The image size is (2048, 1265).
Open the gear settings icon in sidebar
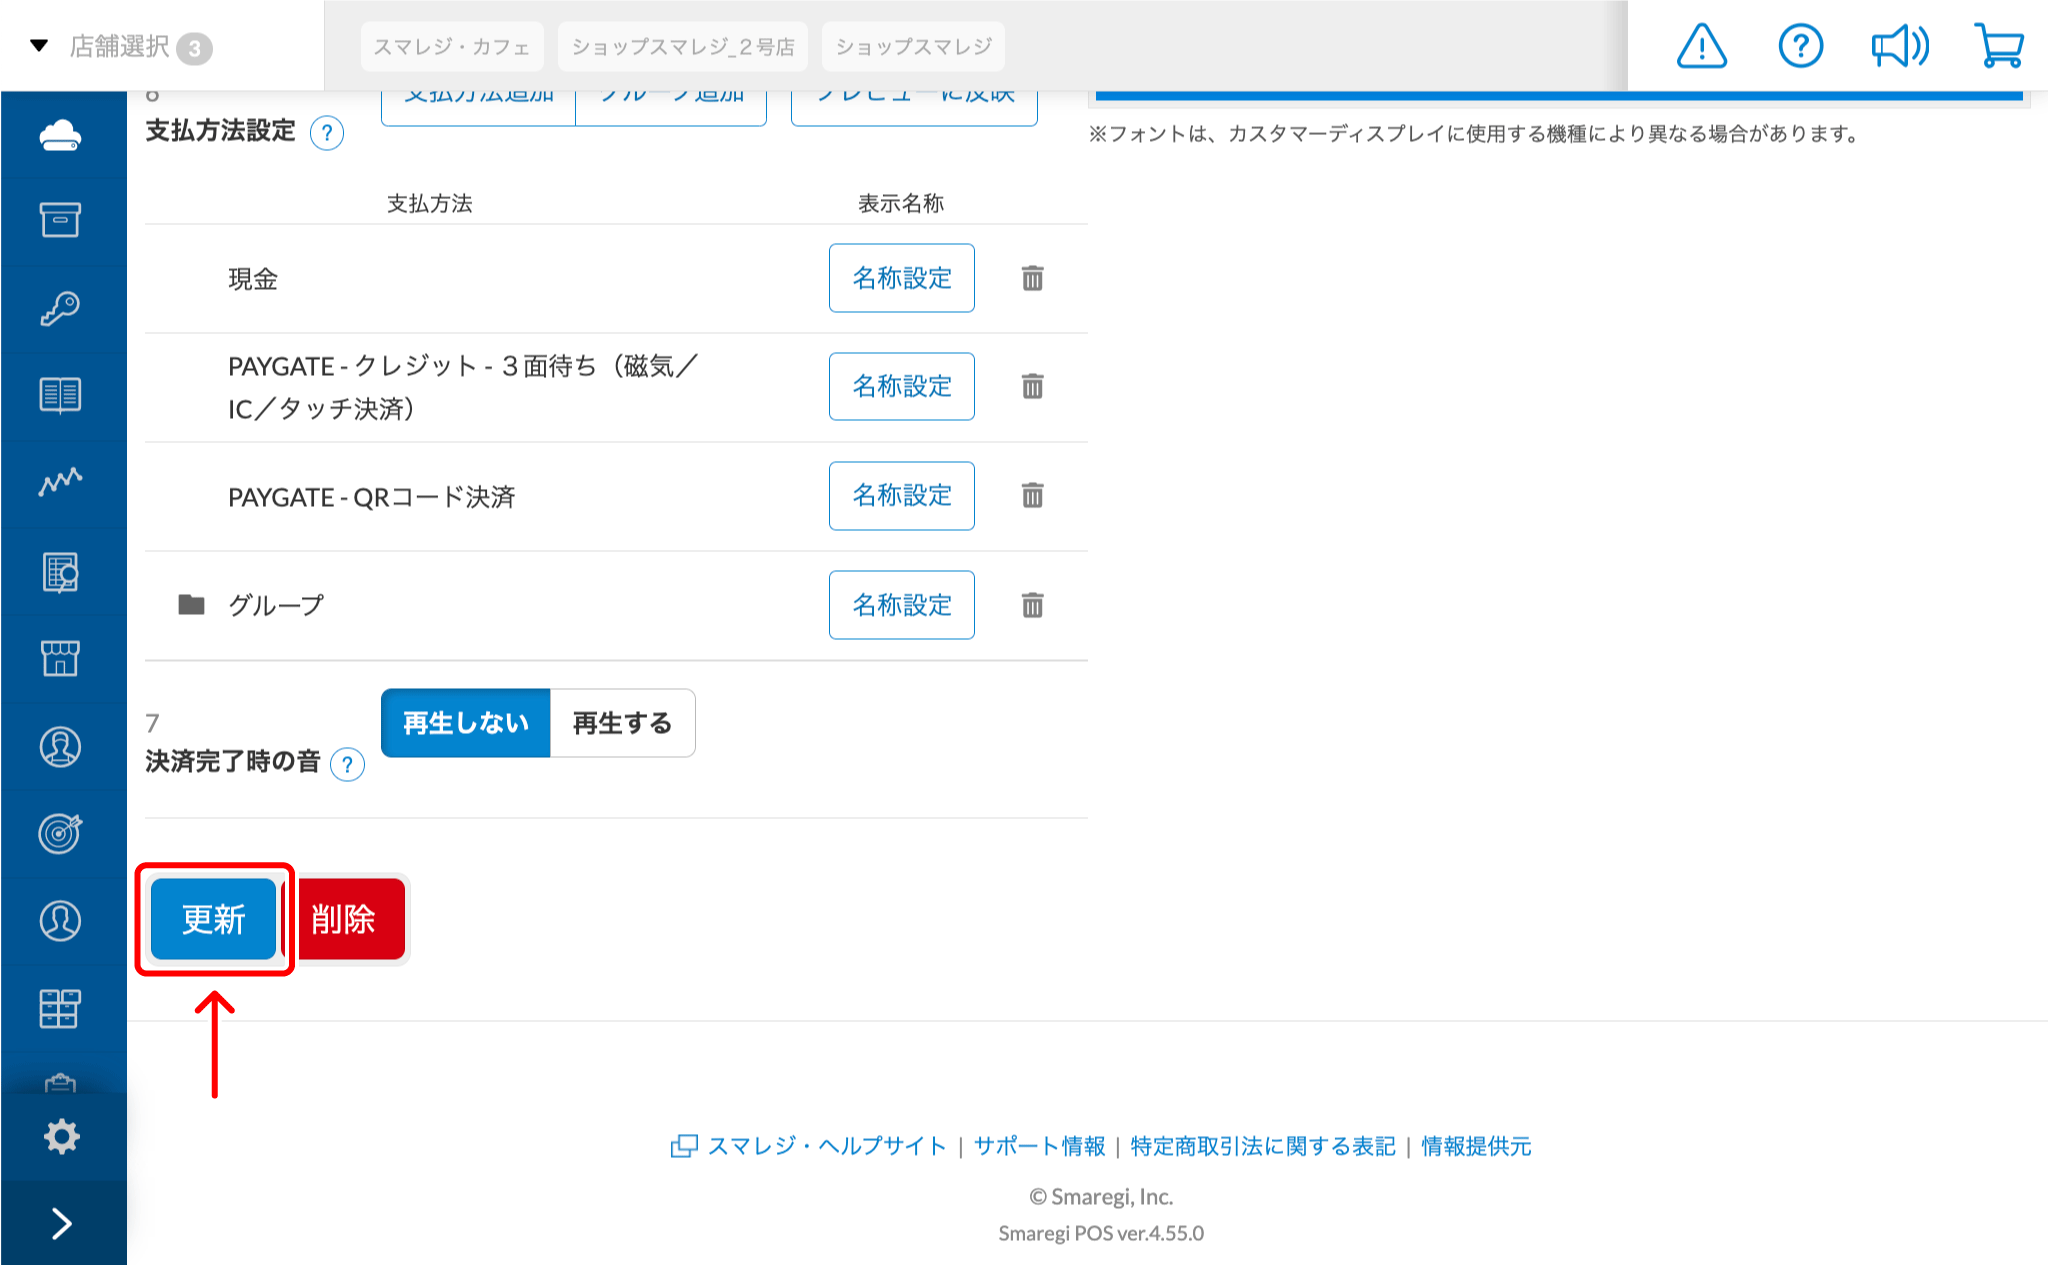pos(62,1137)
